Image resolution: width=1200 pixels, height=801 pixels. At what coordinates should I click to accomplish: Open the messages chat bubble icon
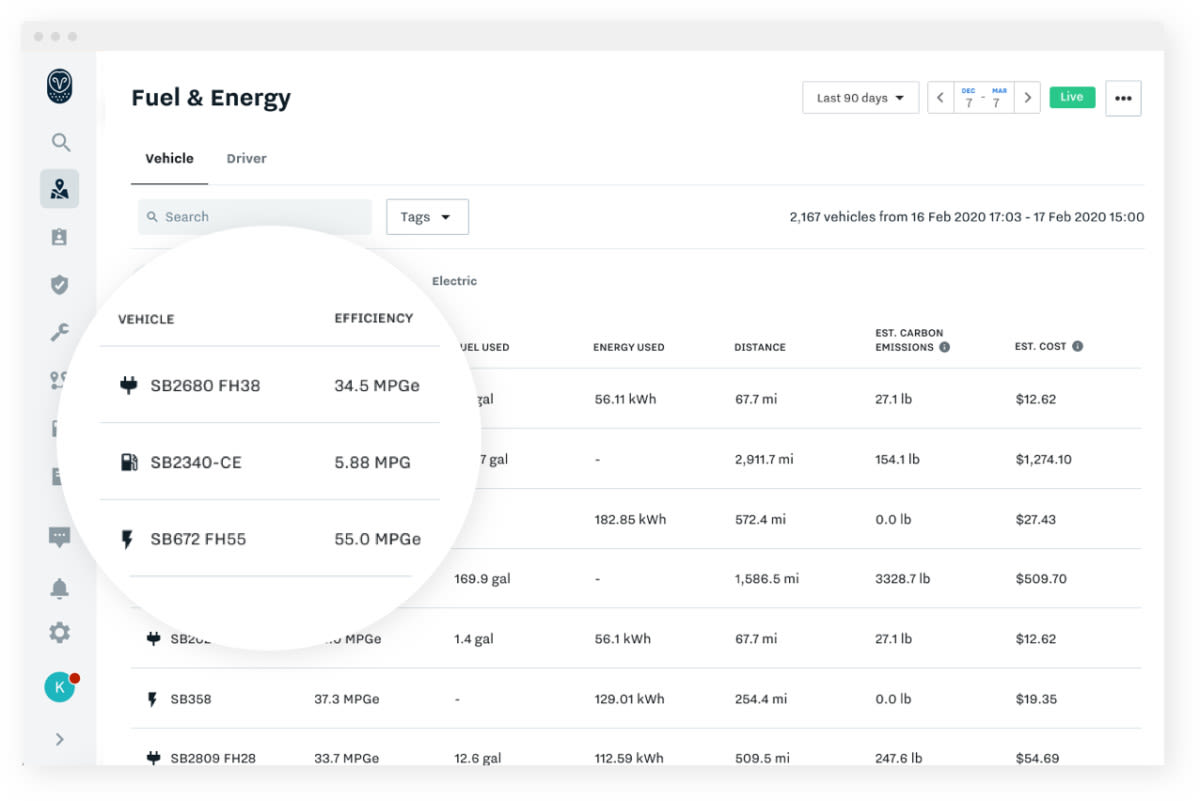60,537
